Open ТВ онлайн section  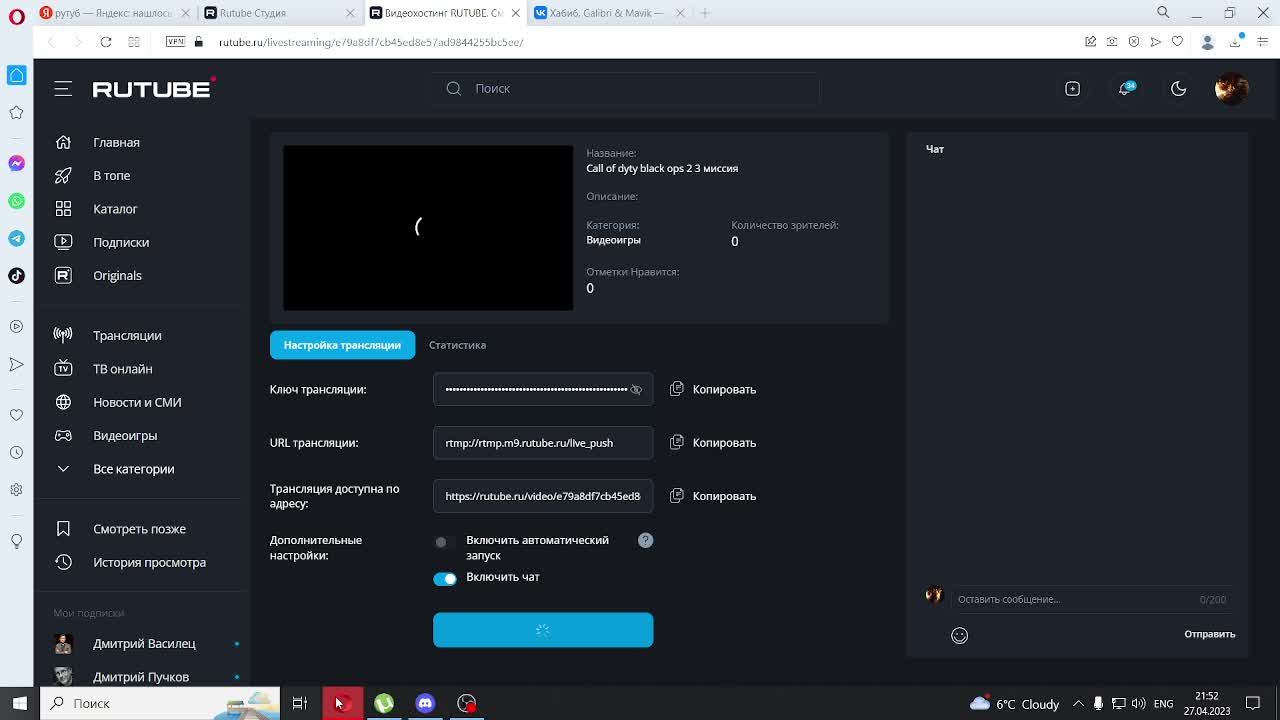tap(122, 369)
